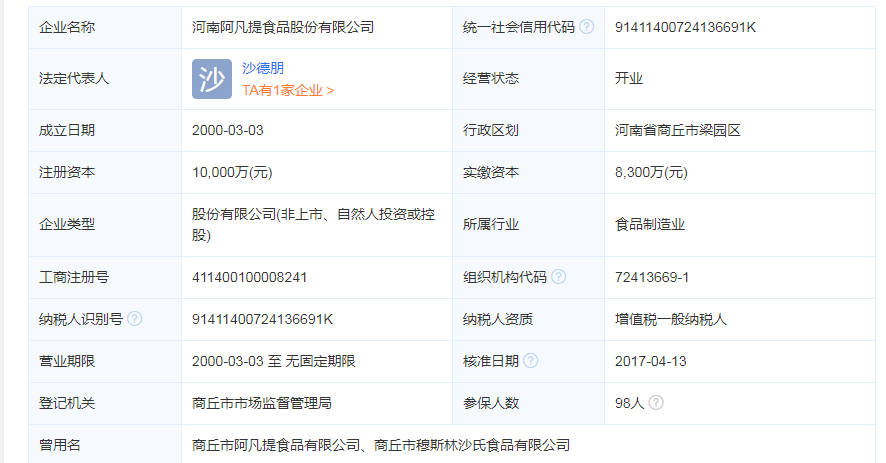Select the company type value 股份有限公司(非上市...)
This screenshot has height=463, width=886.
314,224
